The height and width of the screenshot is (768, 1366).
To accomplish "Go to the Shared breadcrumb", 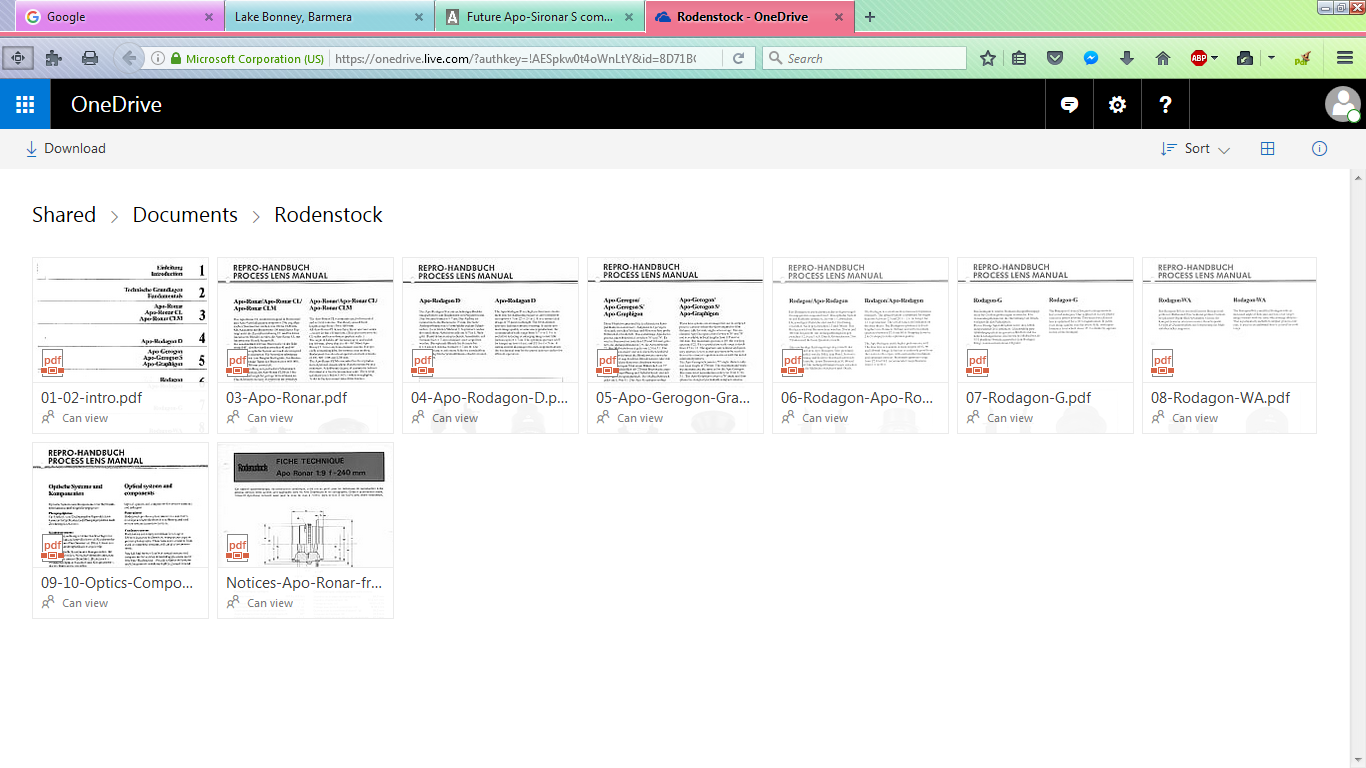I will [x=64, y=215].
